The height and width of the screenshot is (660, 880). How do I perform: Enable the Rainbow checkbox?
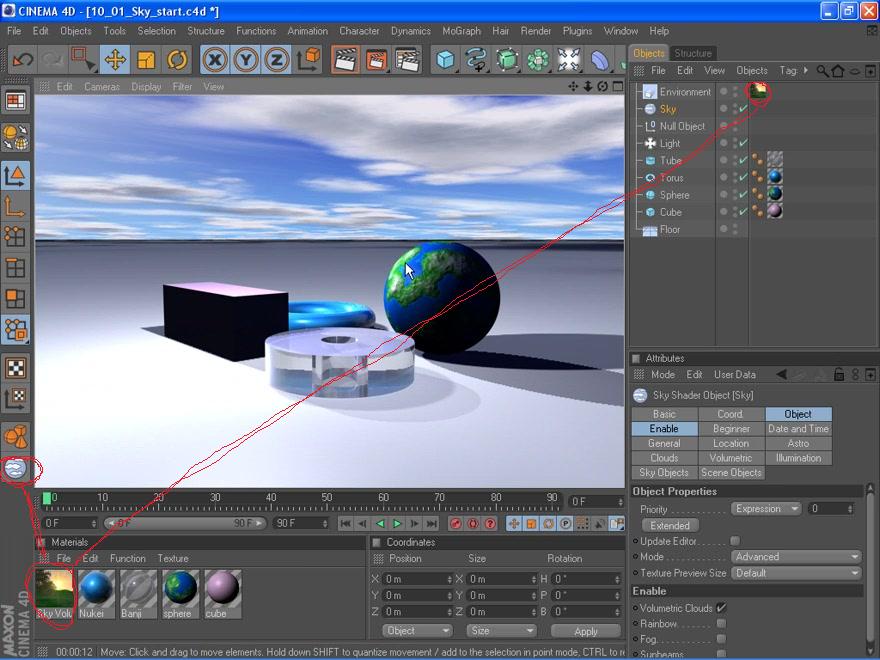tap(721, 624)
